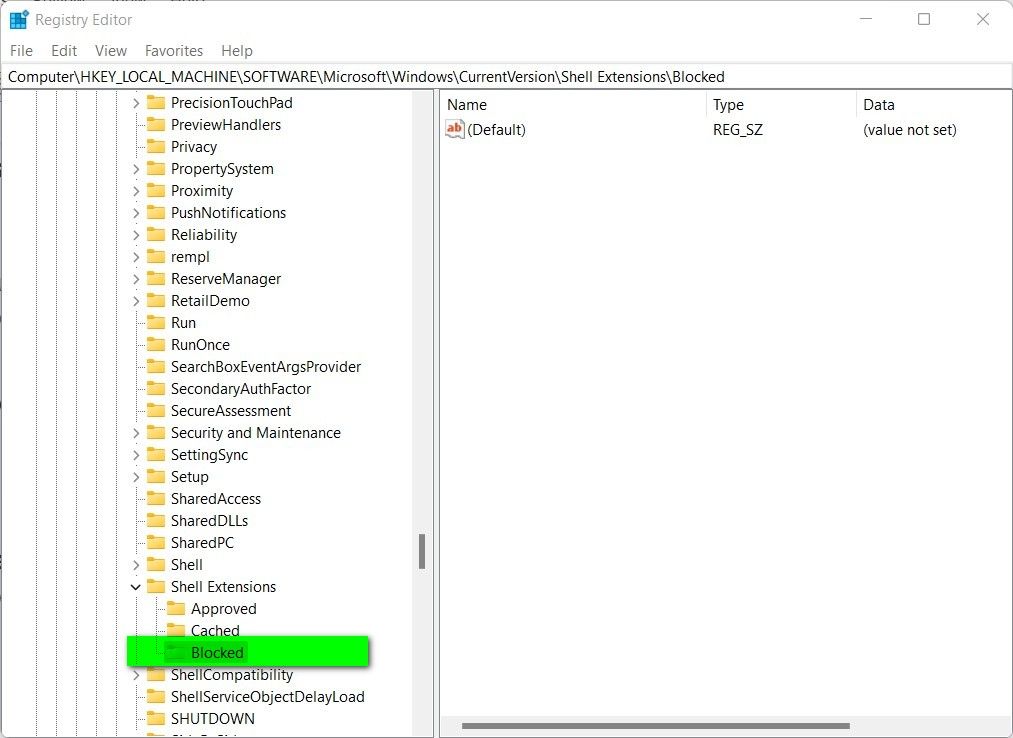
Task: Collapse the Shell Extensions key
Action: [136, 587]
